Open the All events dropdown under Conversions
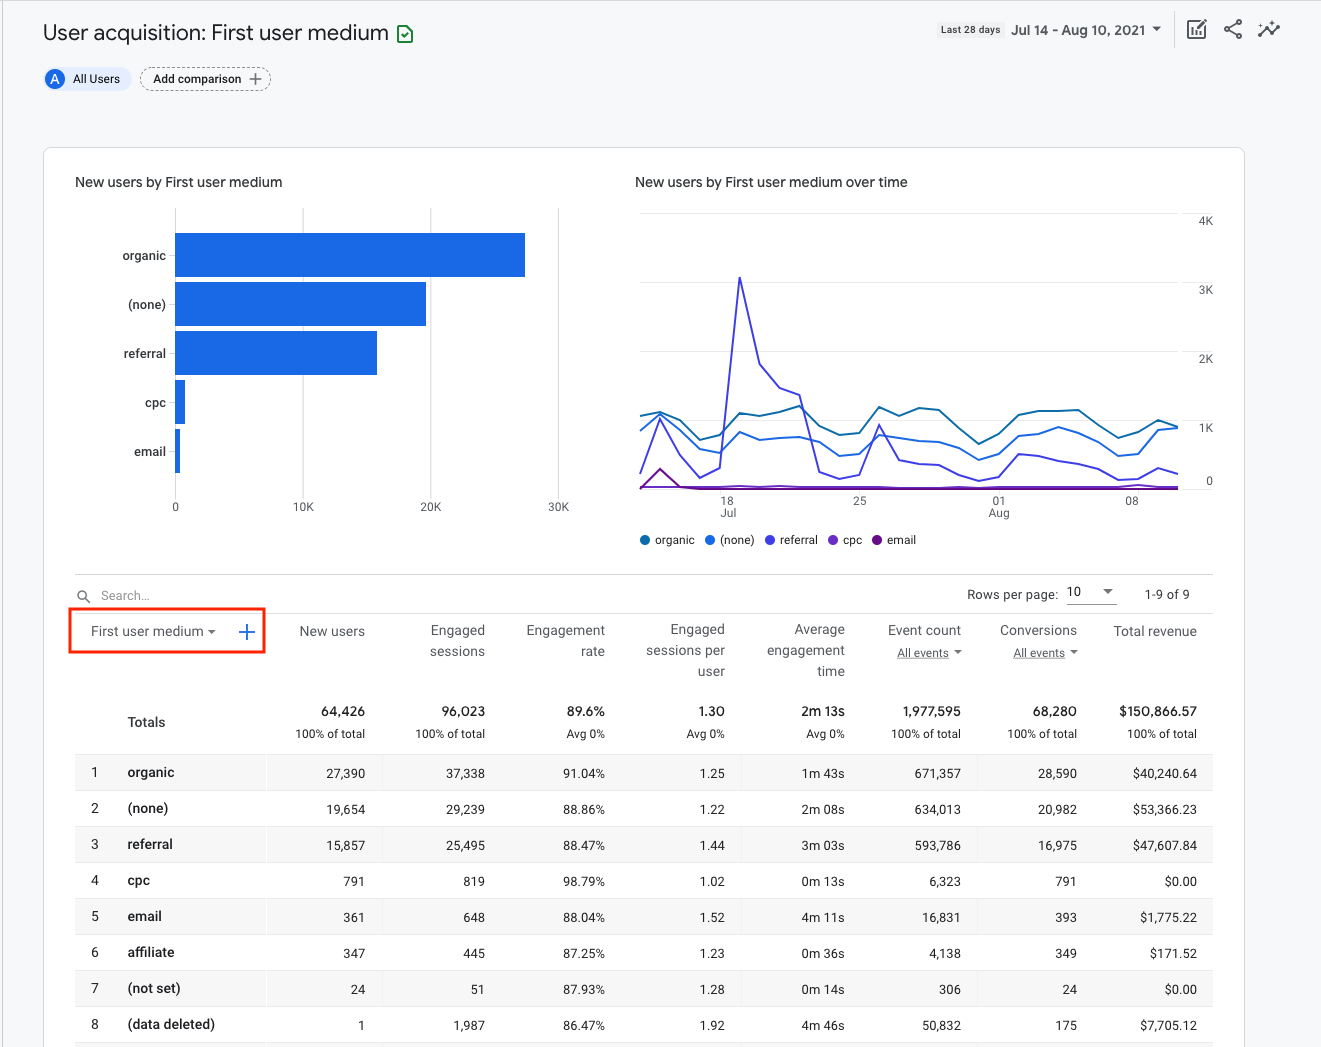This screenshot has width=1321, height=1047. click(x=1045, y=652)
